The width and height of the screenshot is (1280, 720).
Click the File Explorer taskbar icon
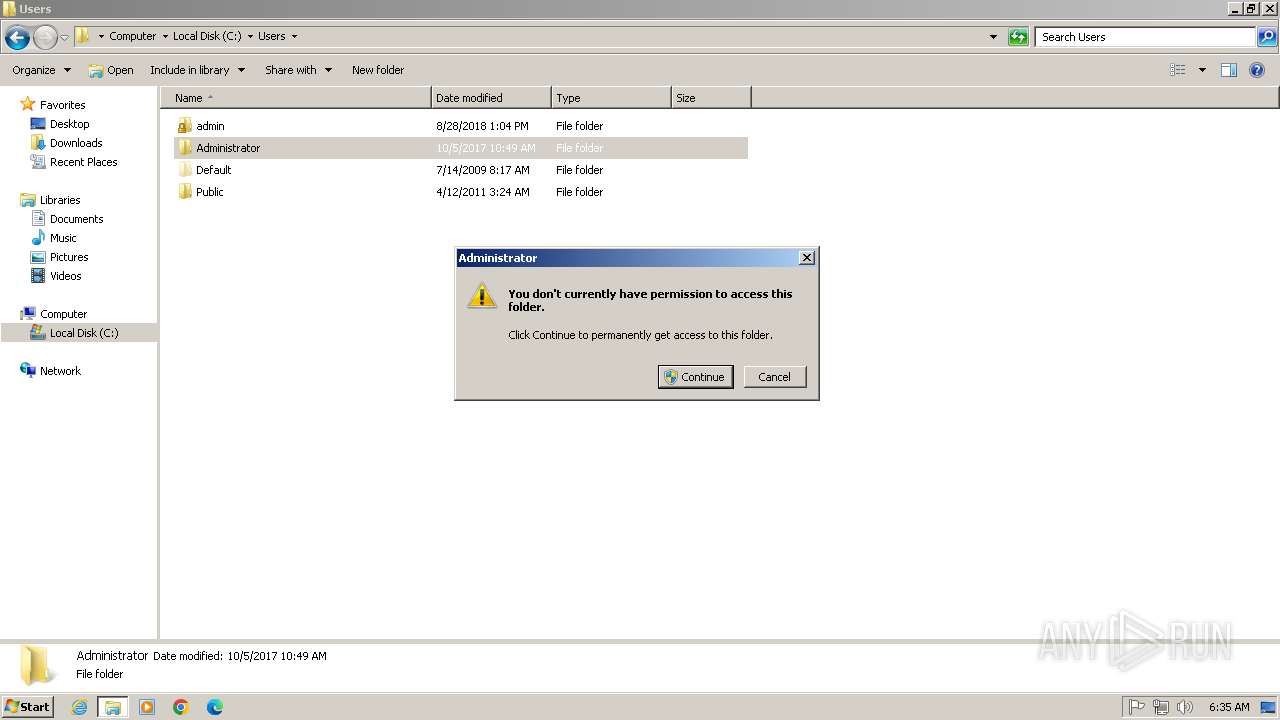[x=113, y=707]
